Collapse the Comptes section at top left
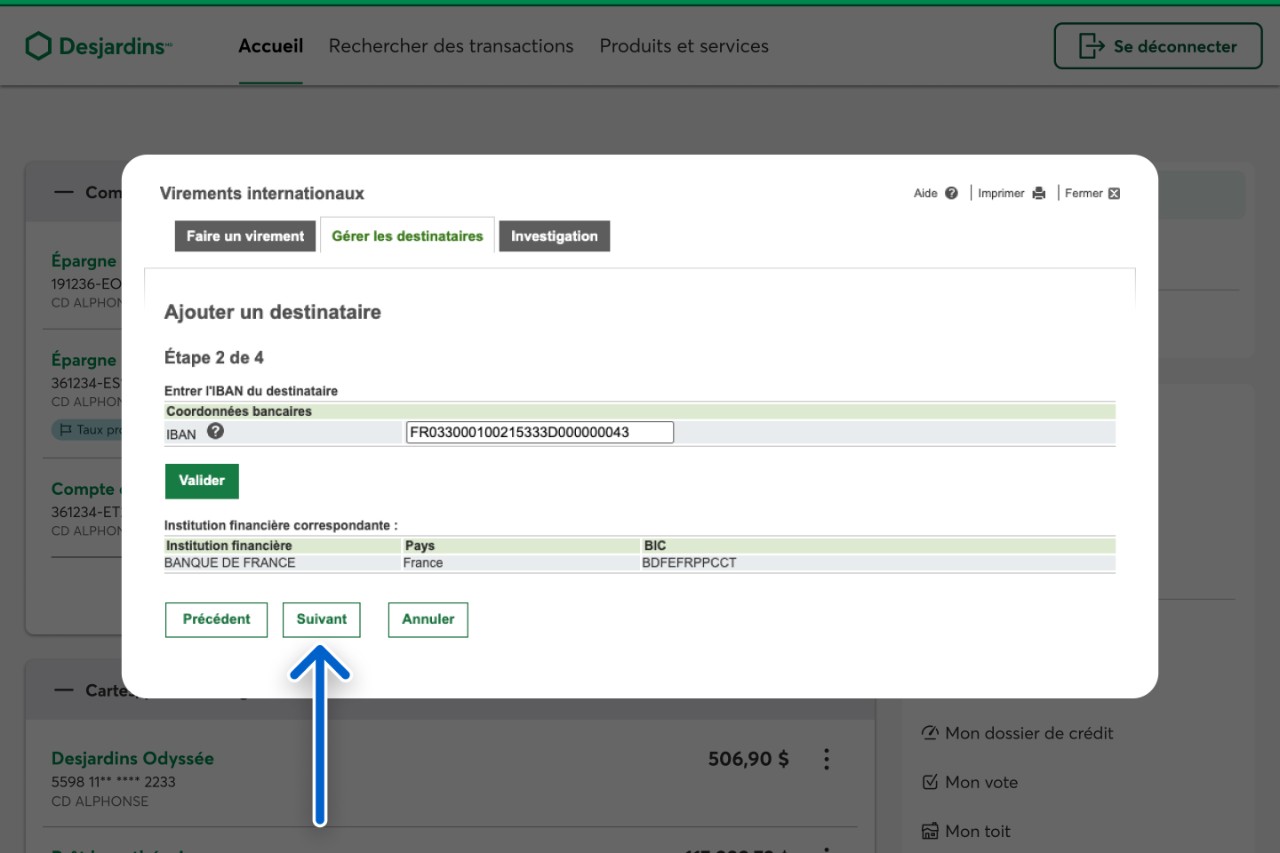Image resolution: width=1280 pixels, height=853 pixels. pos(64,192)
